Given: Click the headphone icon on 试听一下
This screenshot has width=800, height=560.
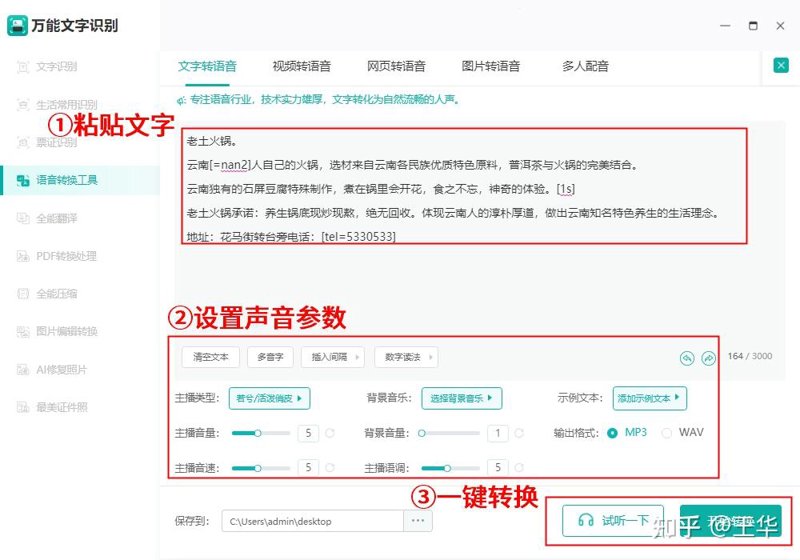Looking at the screenshot, I should (x=585, y=520).
